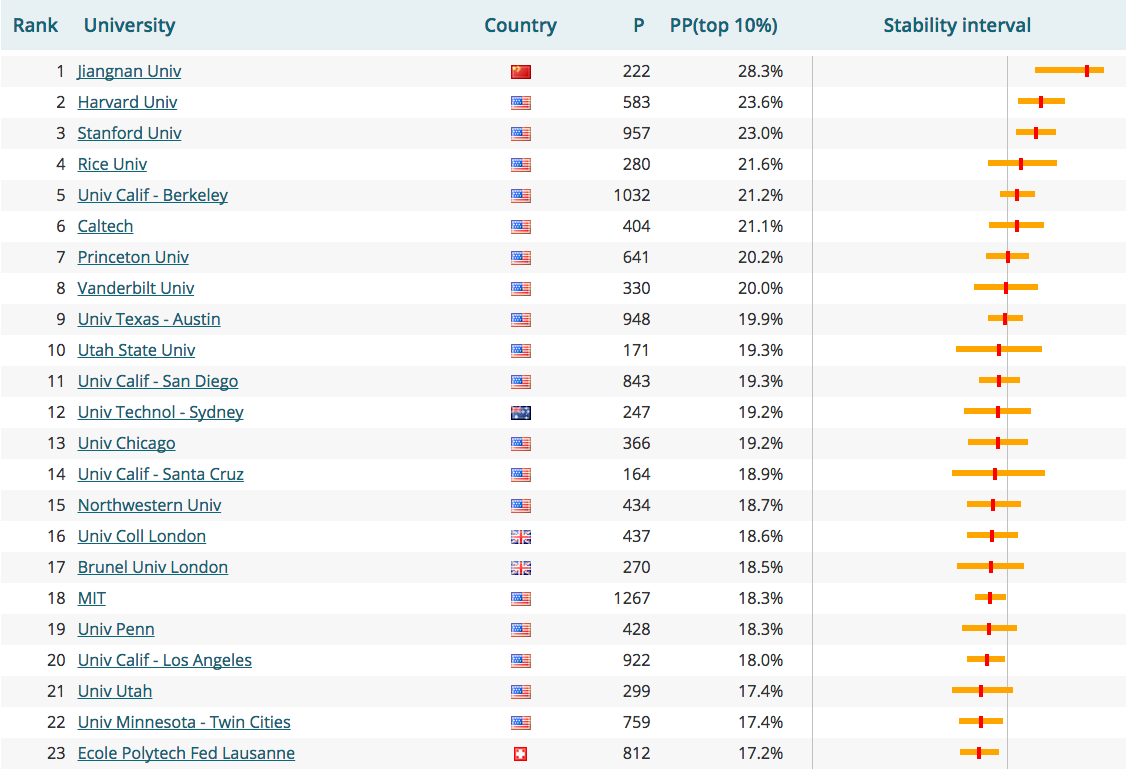Viewport: 1126px width, 769px height.
Task: Click the MIT stability interval bar
Action: point(990,597)
